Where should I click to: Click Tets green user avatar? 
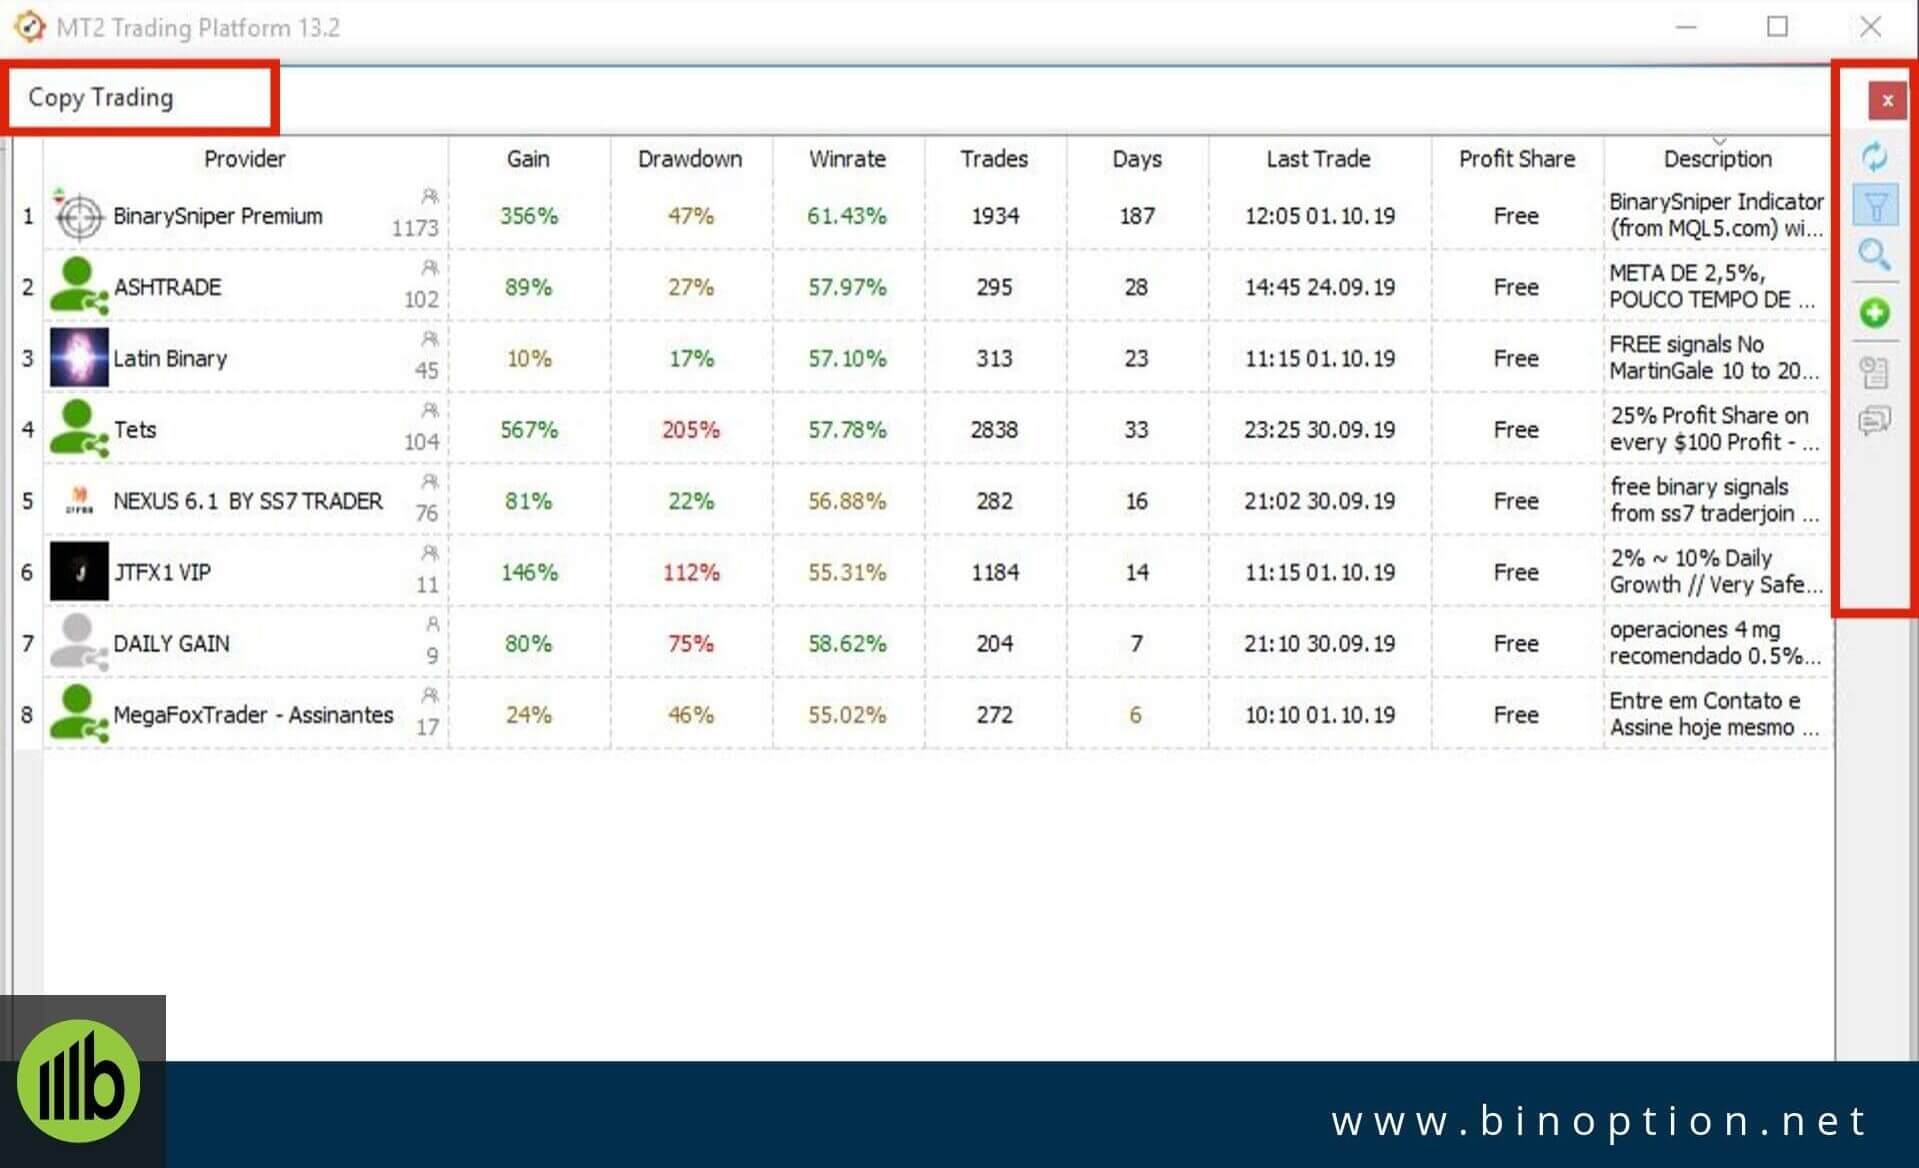point(79,429)
